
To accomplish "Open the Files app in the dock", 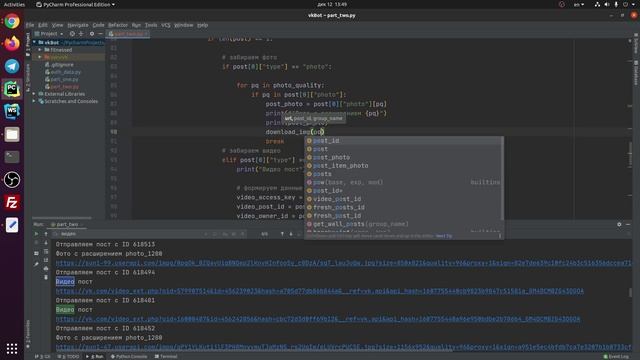I will tap(12, 134).
